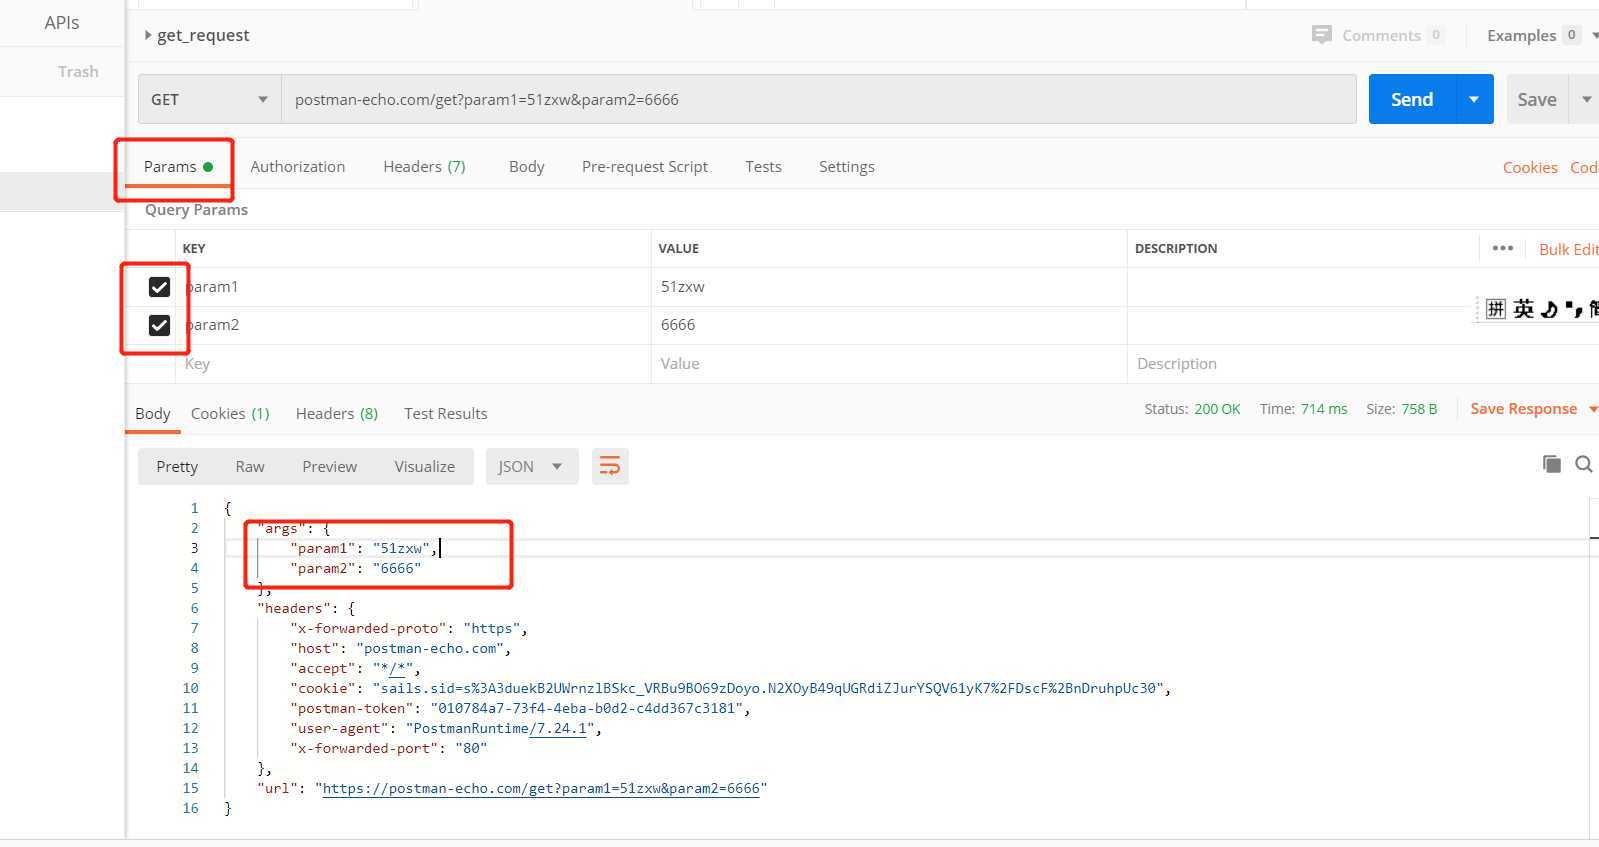Image resolution: width=1599 pixels, height=847 pixels.
Task: Open the three-dots column options menu
Action: [x=1502, y=248]
